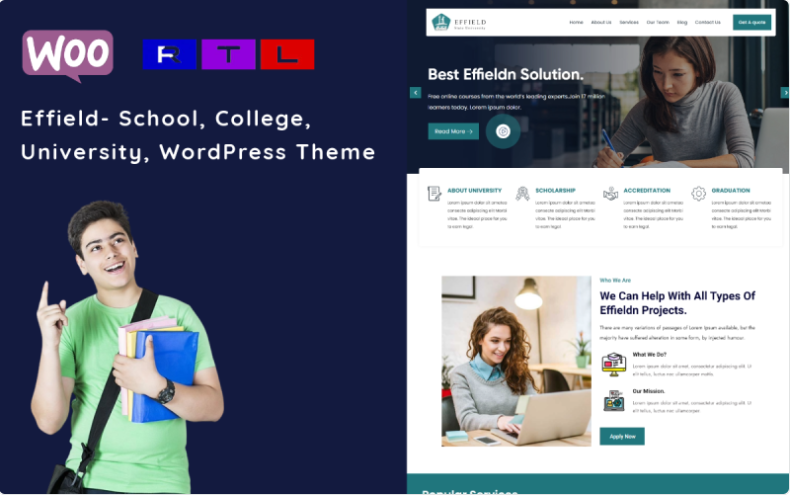Open the About University heading
The height and width of the screenshot is (495, 790).
point(475,191)
